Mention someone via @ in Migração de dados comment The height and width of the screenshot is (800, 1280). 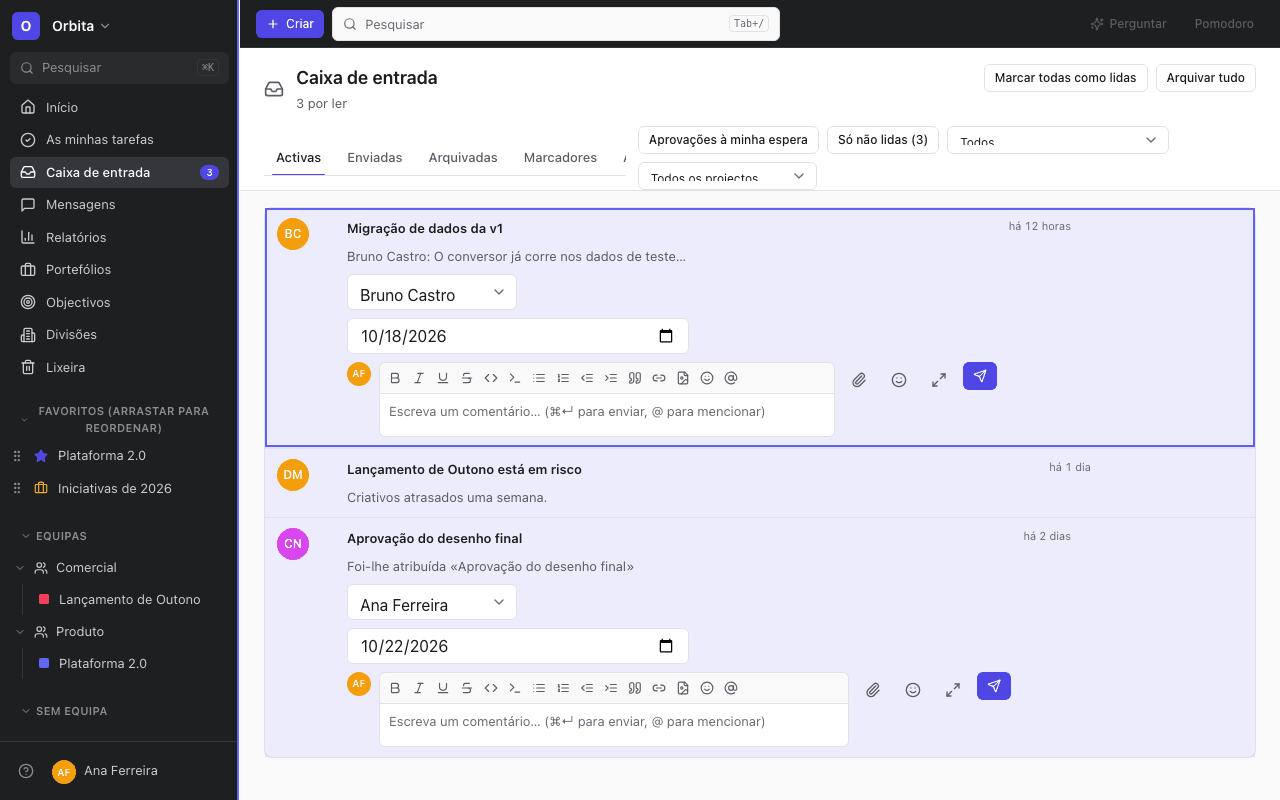731,378
